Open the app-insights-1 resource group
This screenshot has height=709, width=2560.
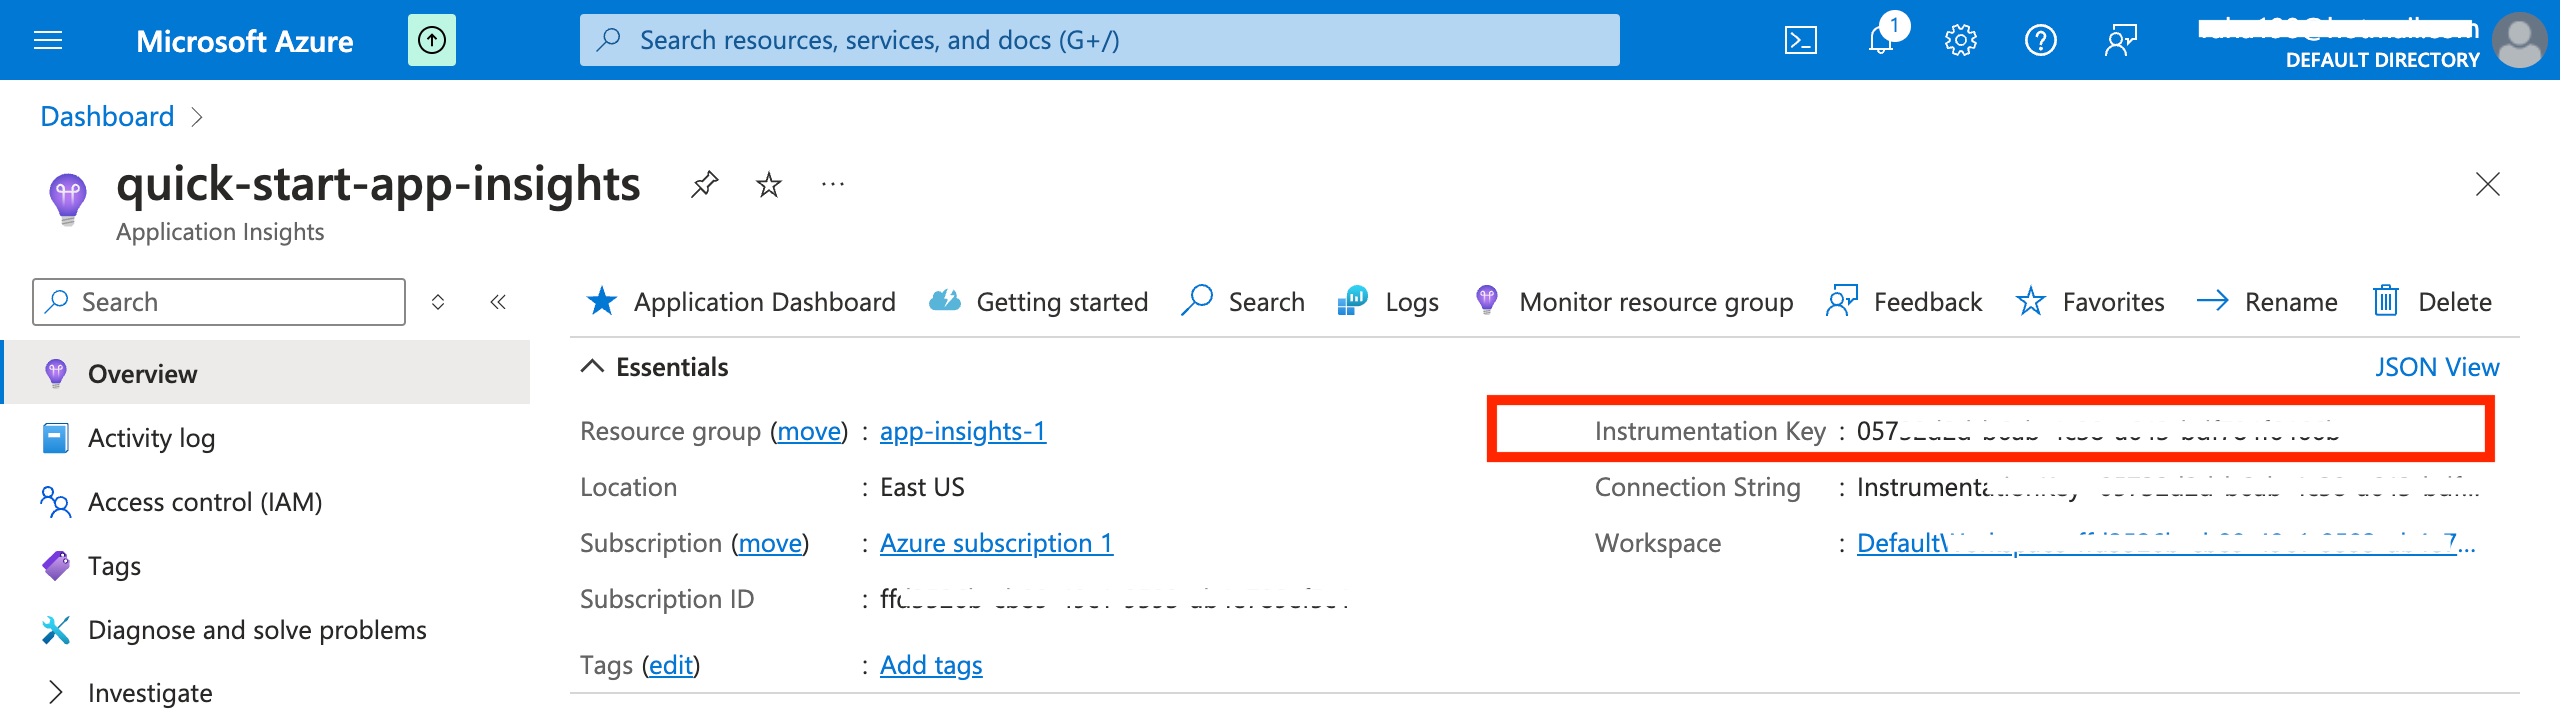963,431
